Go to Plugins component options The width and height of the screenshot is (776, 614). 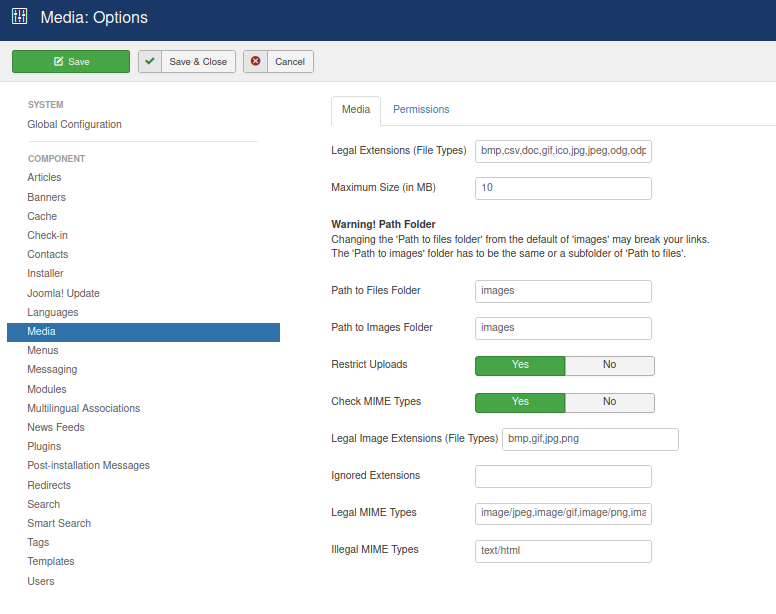click(x=44, y=446)
